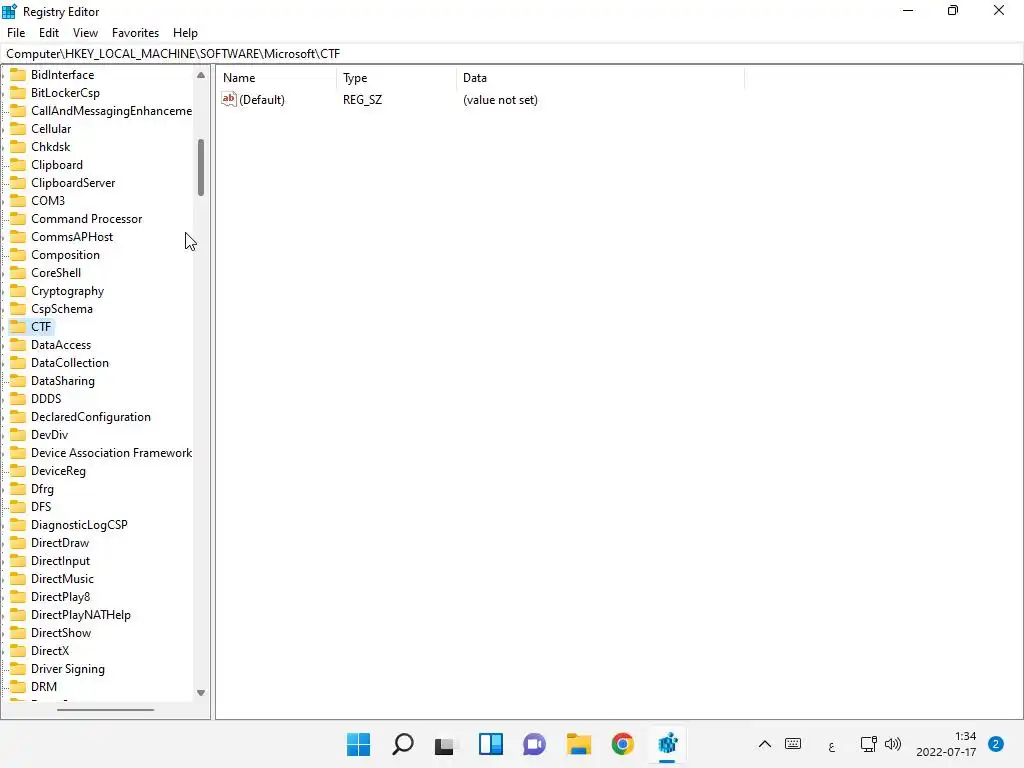Click the Name column header
This screenshot has width=1024, height=768.
tap(277, 78)
